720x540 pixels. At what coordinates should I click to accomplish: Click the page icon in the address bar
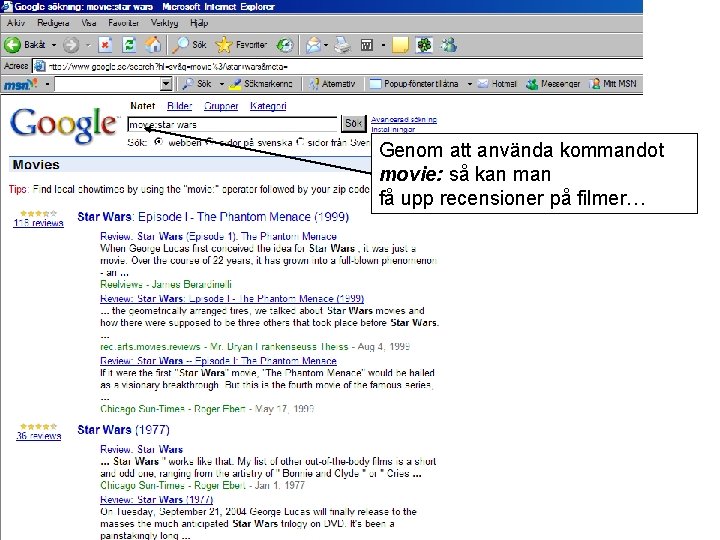tap(40, 66)
